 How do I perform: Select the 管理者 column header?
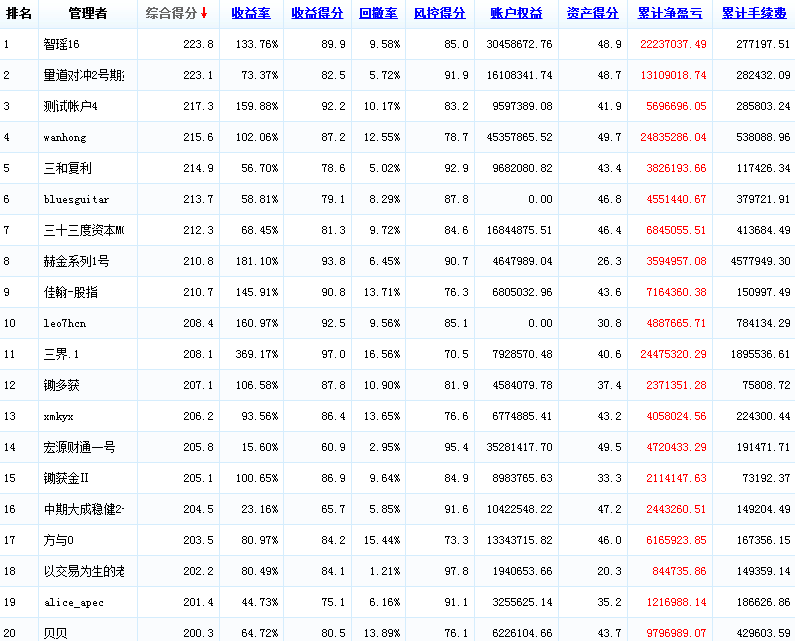point(88,14)
